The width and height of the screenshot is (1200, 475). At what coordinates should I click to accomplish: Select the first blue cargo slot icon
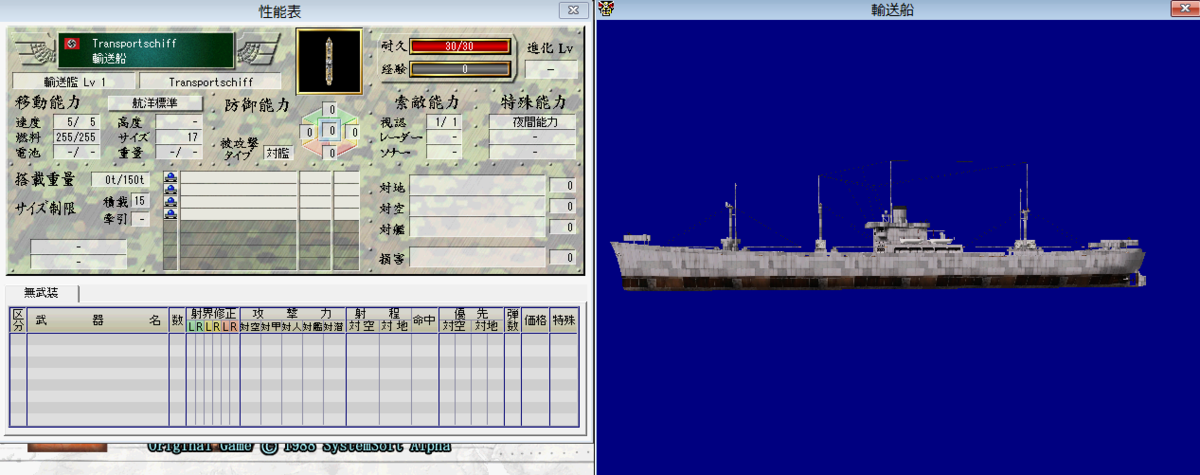point(170,178)
